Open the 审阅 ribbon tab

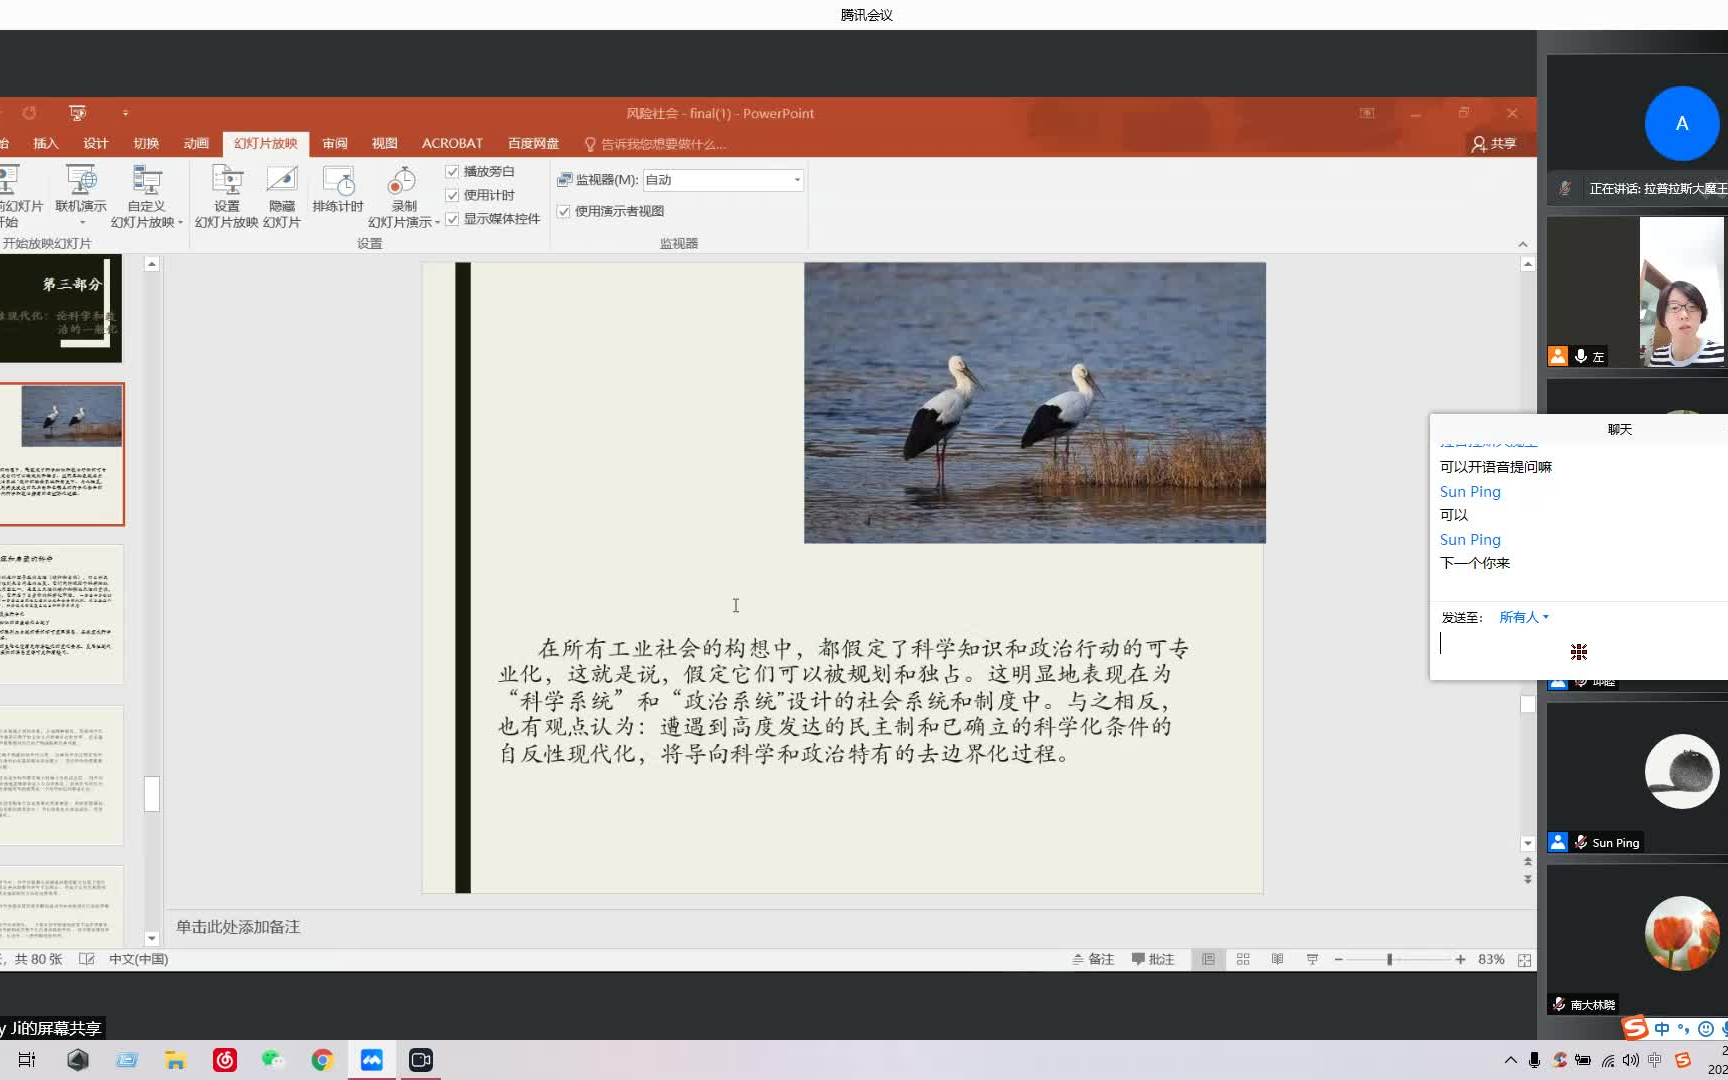(x=335, y=144)
